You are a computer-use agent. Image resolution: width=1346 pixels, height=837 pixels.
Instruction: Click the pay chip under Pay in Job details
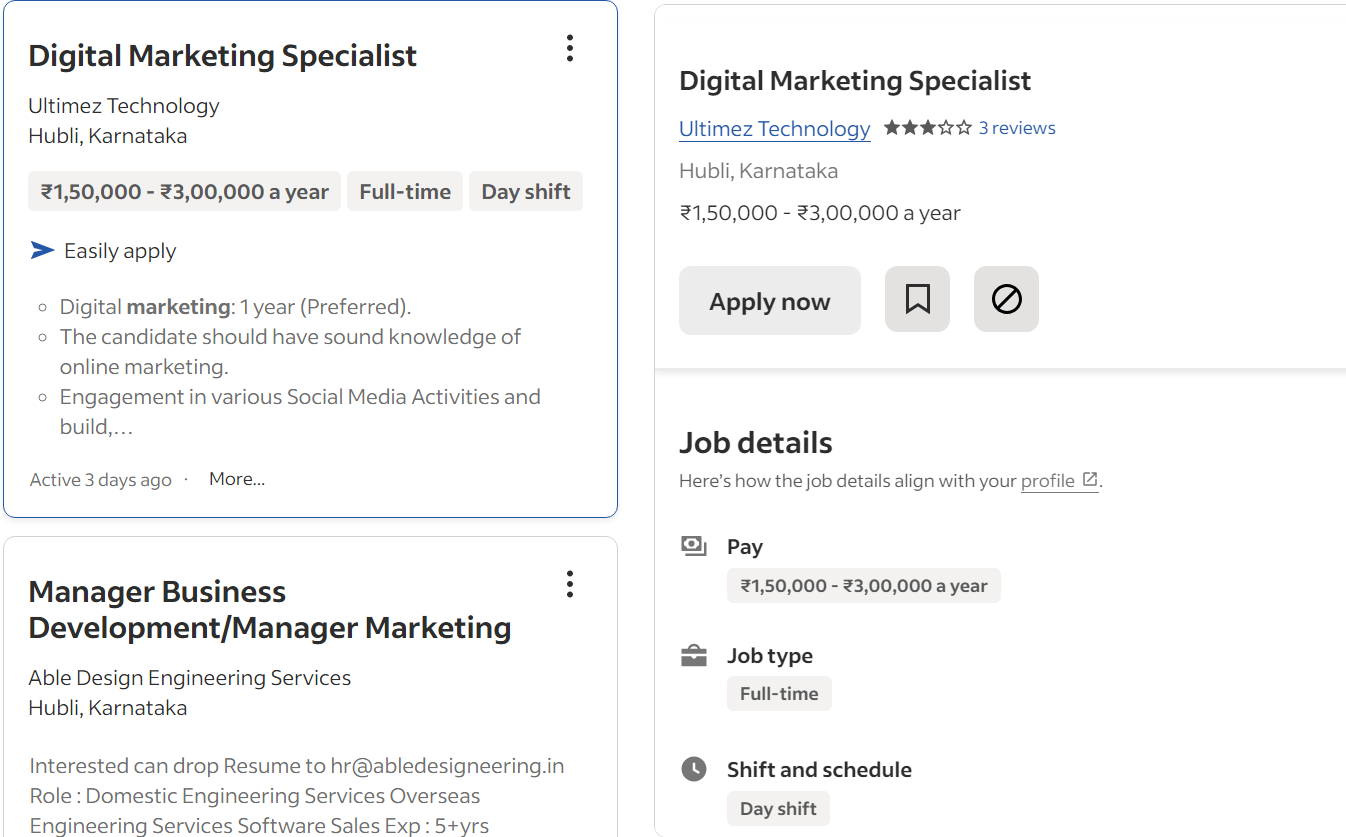pos(864,586)
